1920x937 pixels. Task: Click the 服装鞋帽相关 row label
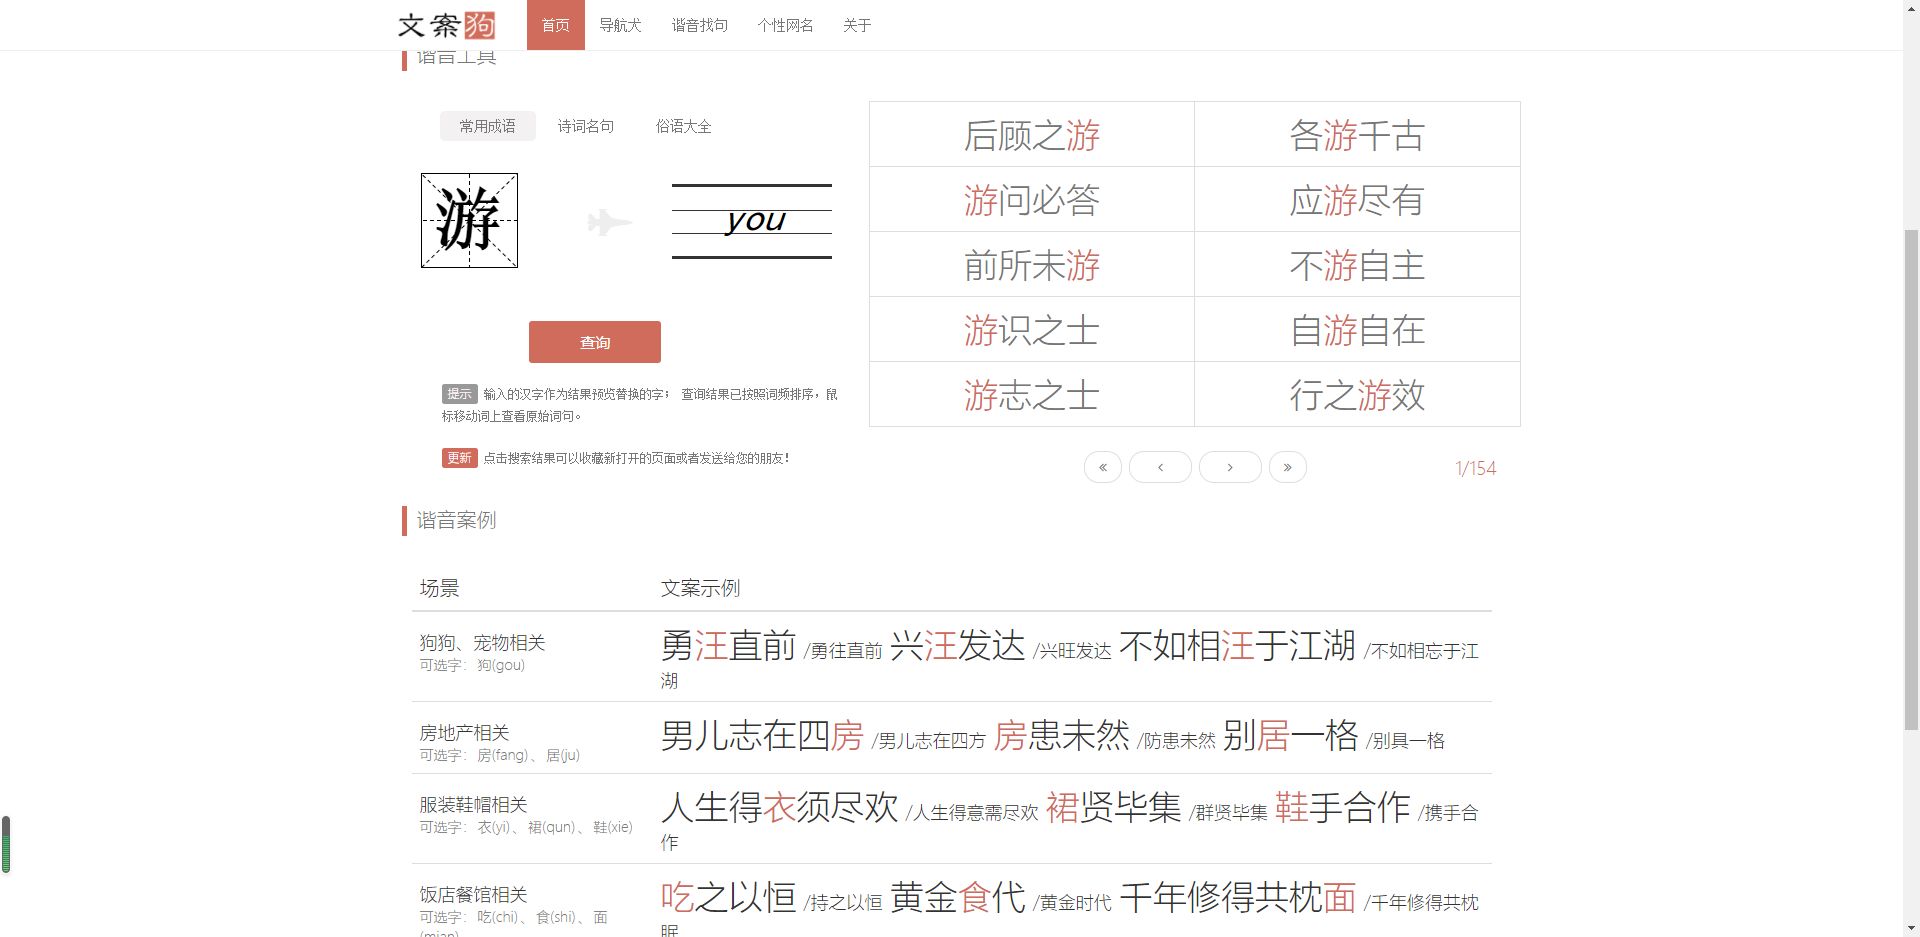click(x=473, y=804)
